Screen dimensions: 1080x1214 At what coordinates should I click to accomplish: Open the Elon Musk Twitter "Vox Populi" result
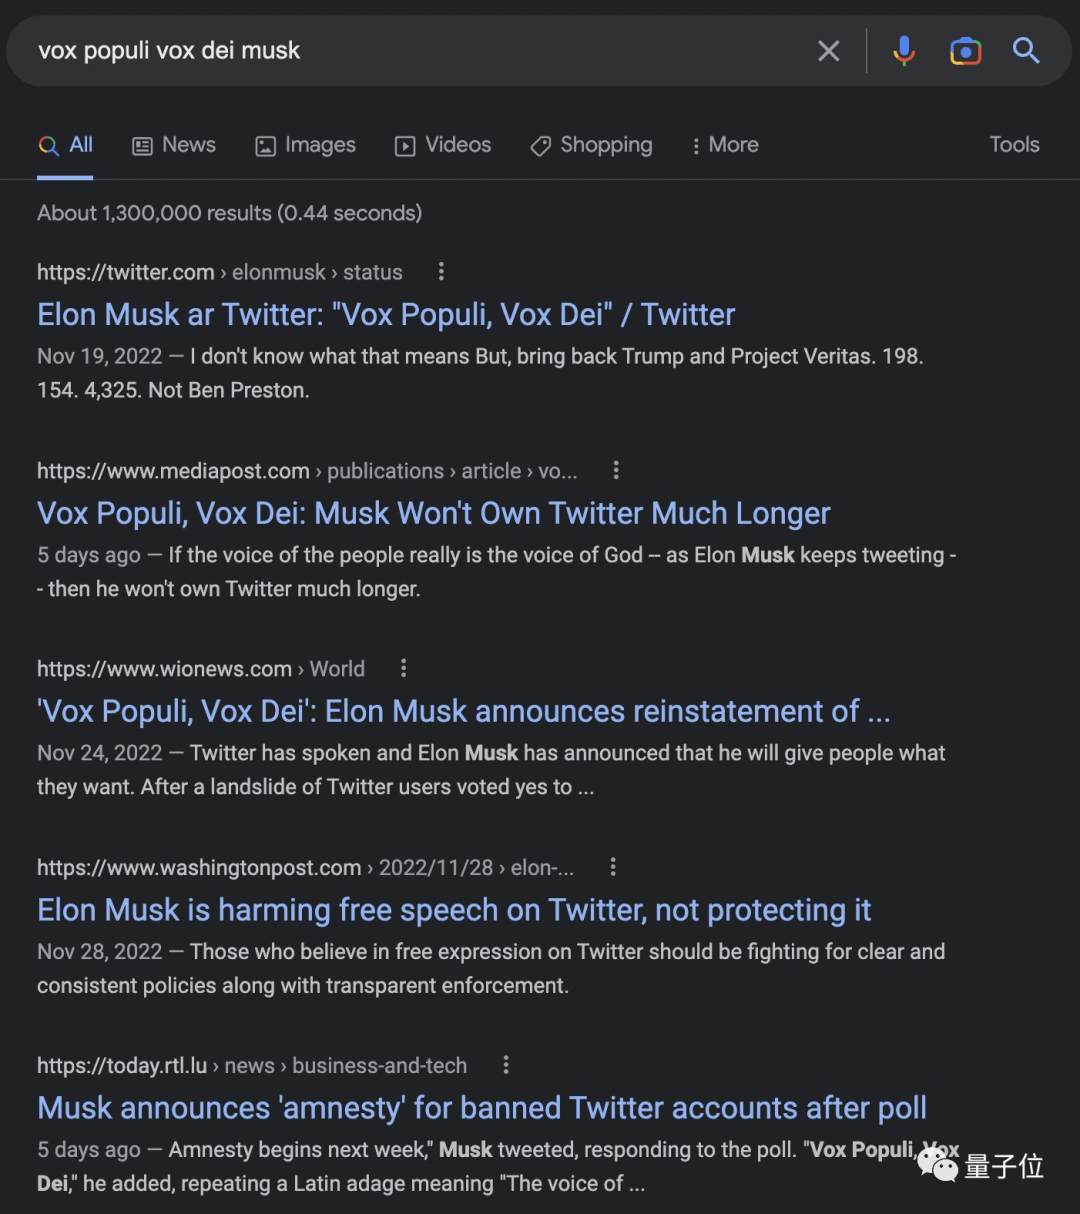(x=386, y=315)
